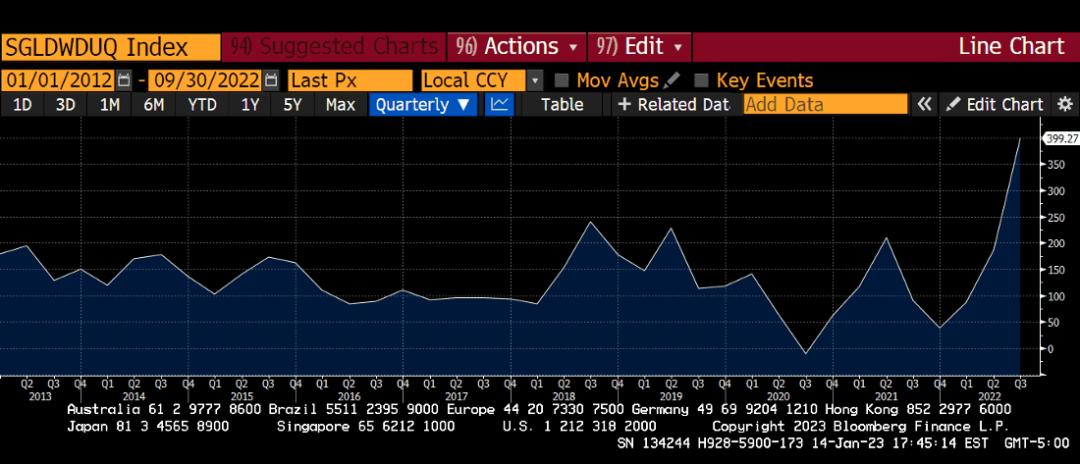Image resolution: width=1080 pixels, height=464 pixels.
Task: Open the Local CCY currency dropdown
Action: 535,80
